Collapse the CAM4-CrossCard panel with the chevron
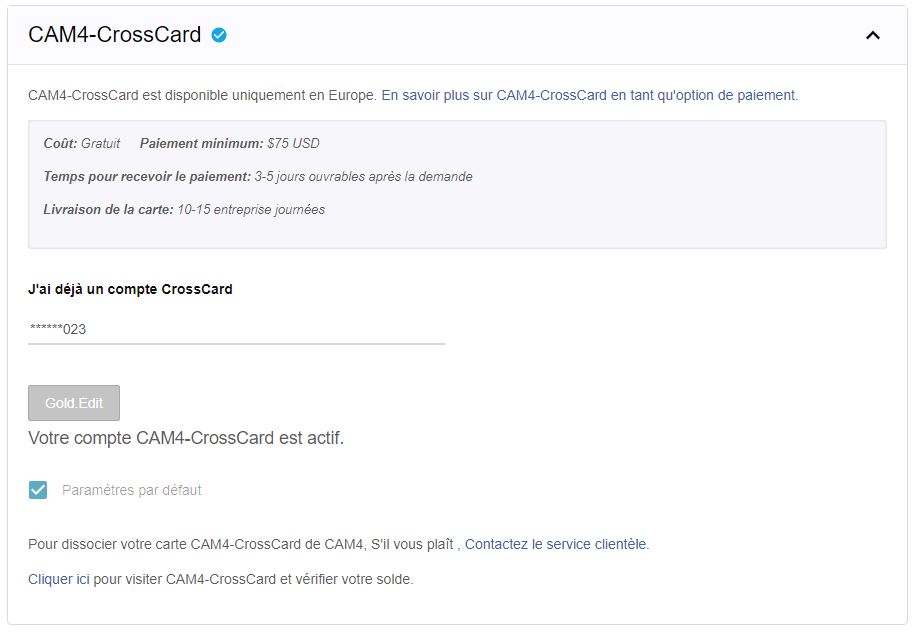Screen dimensions: 919x632 tap(872, 35)
